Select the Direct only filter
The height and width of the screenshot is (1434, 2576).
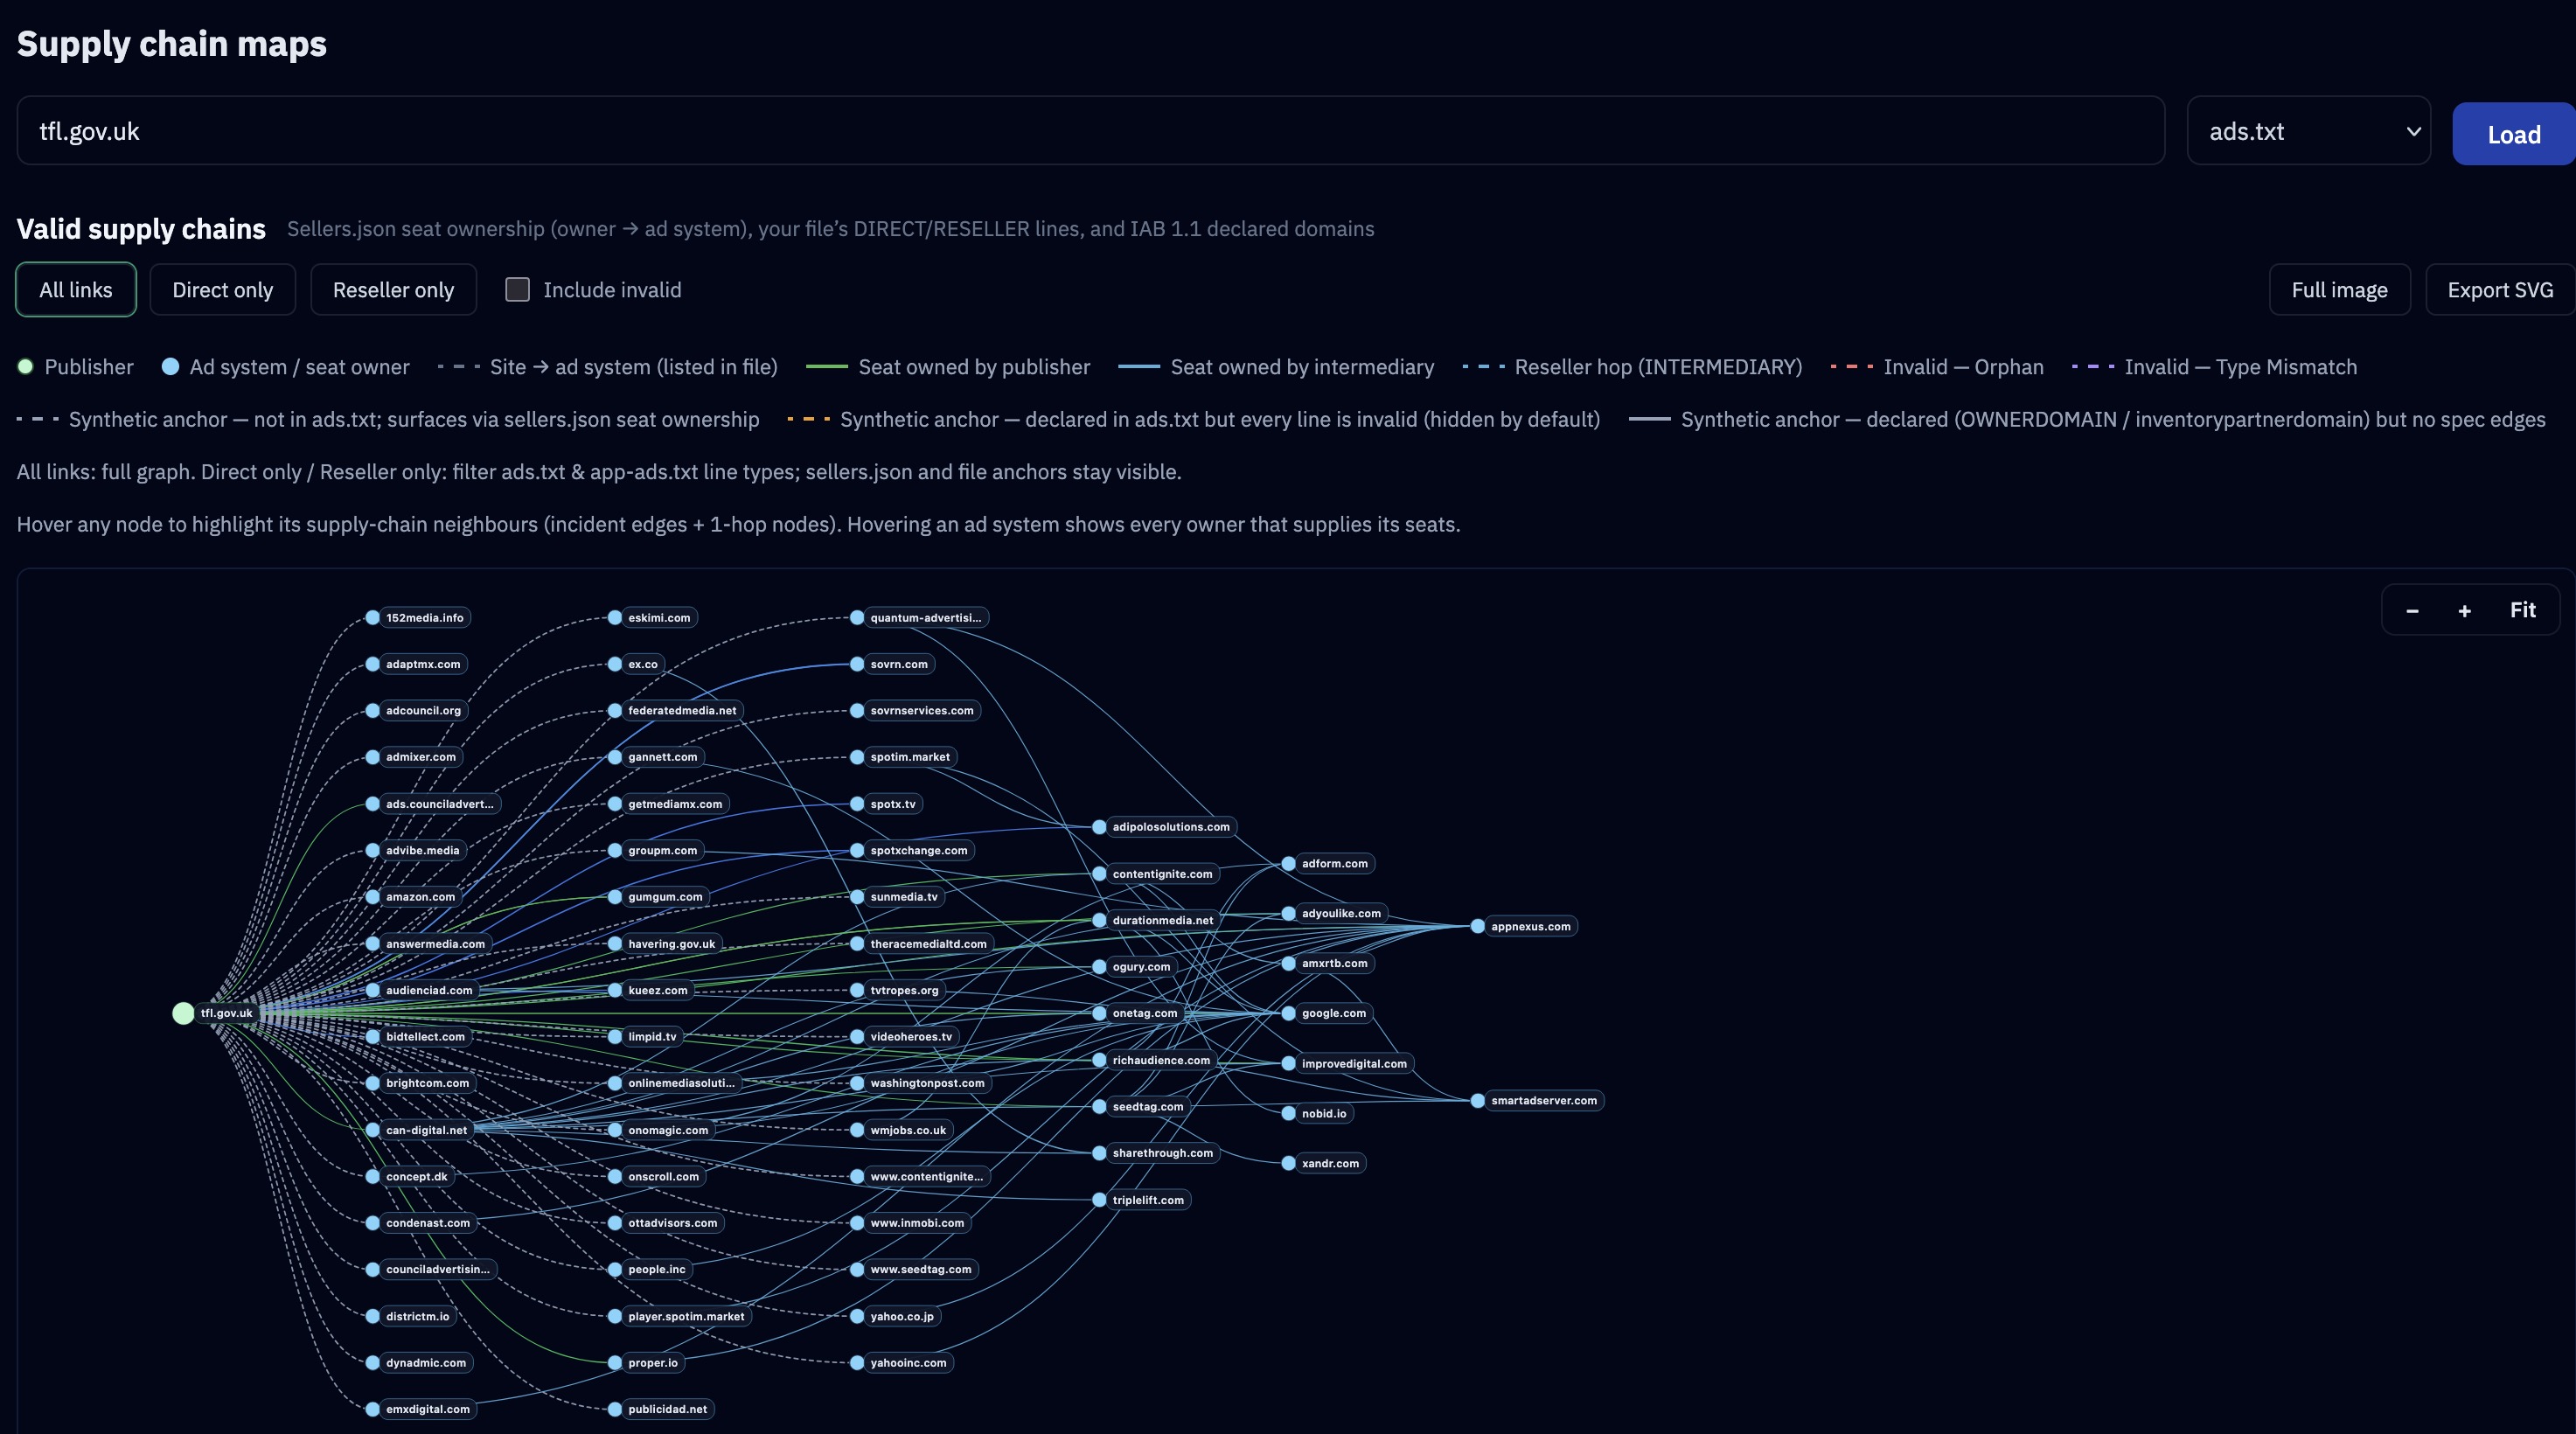coord(222,290)
